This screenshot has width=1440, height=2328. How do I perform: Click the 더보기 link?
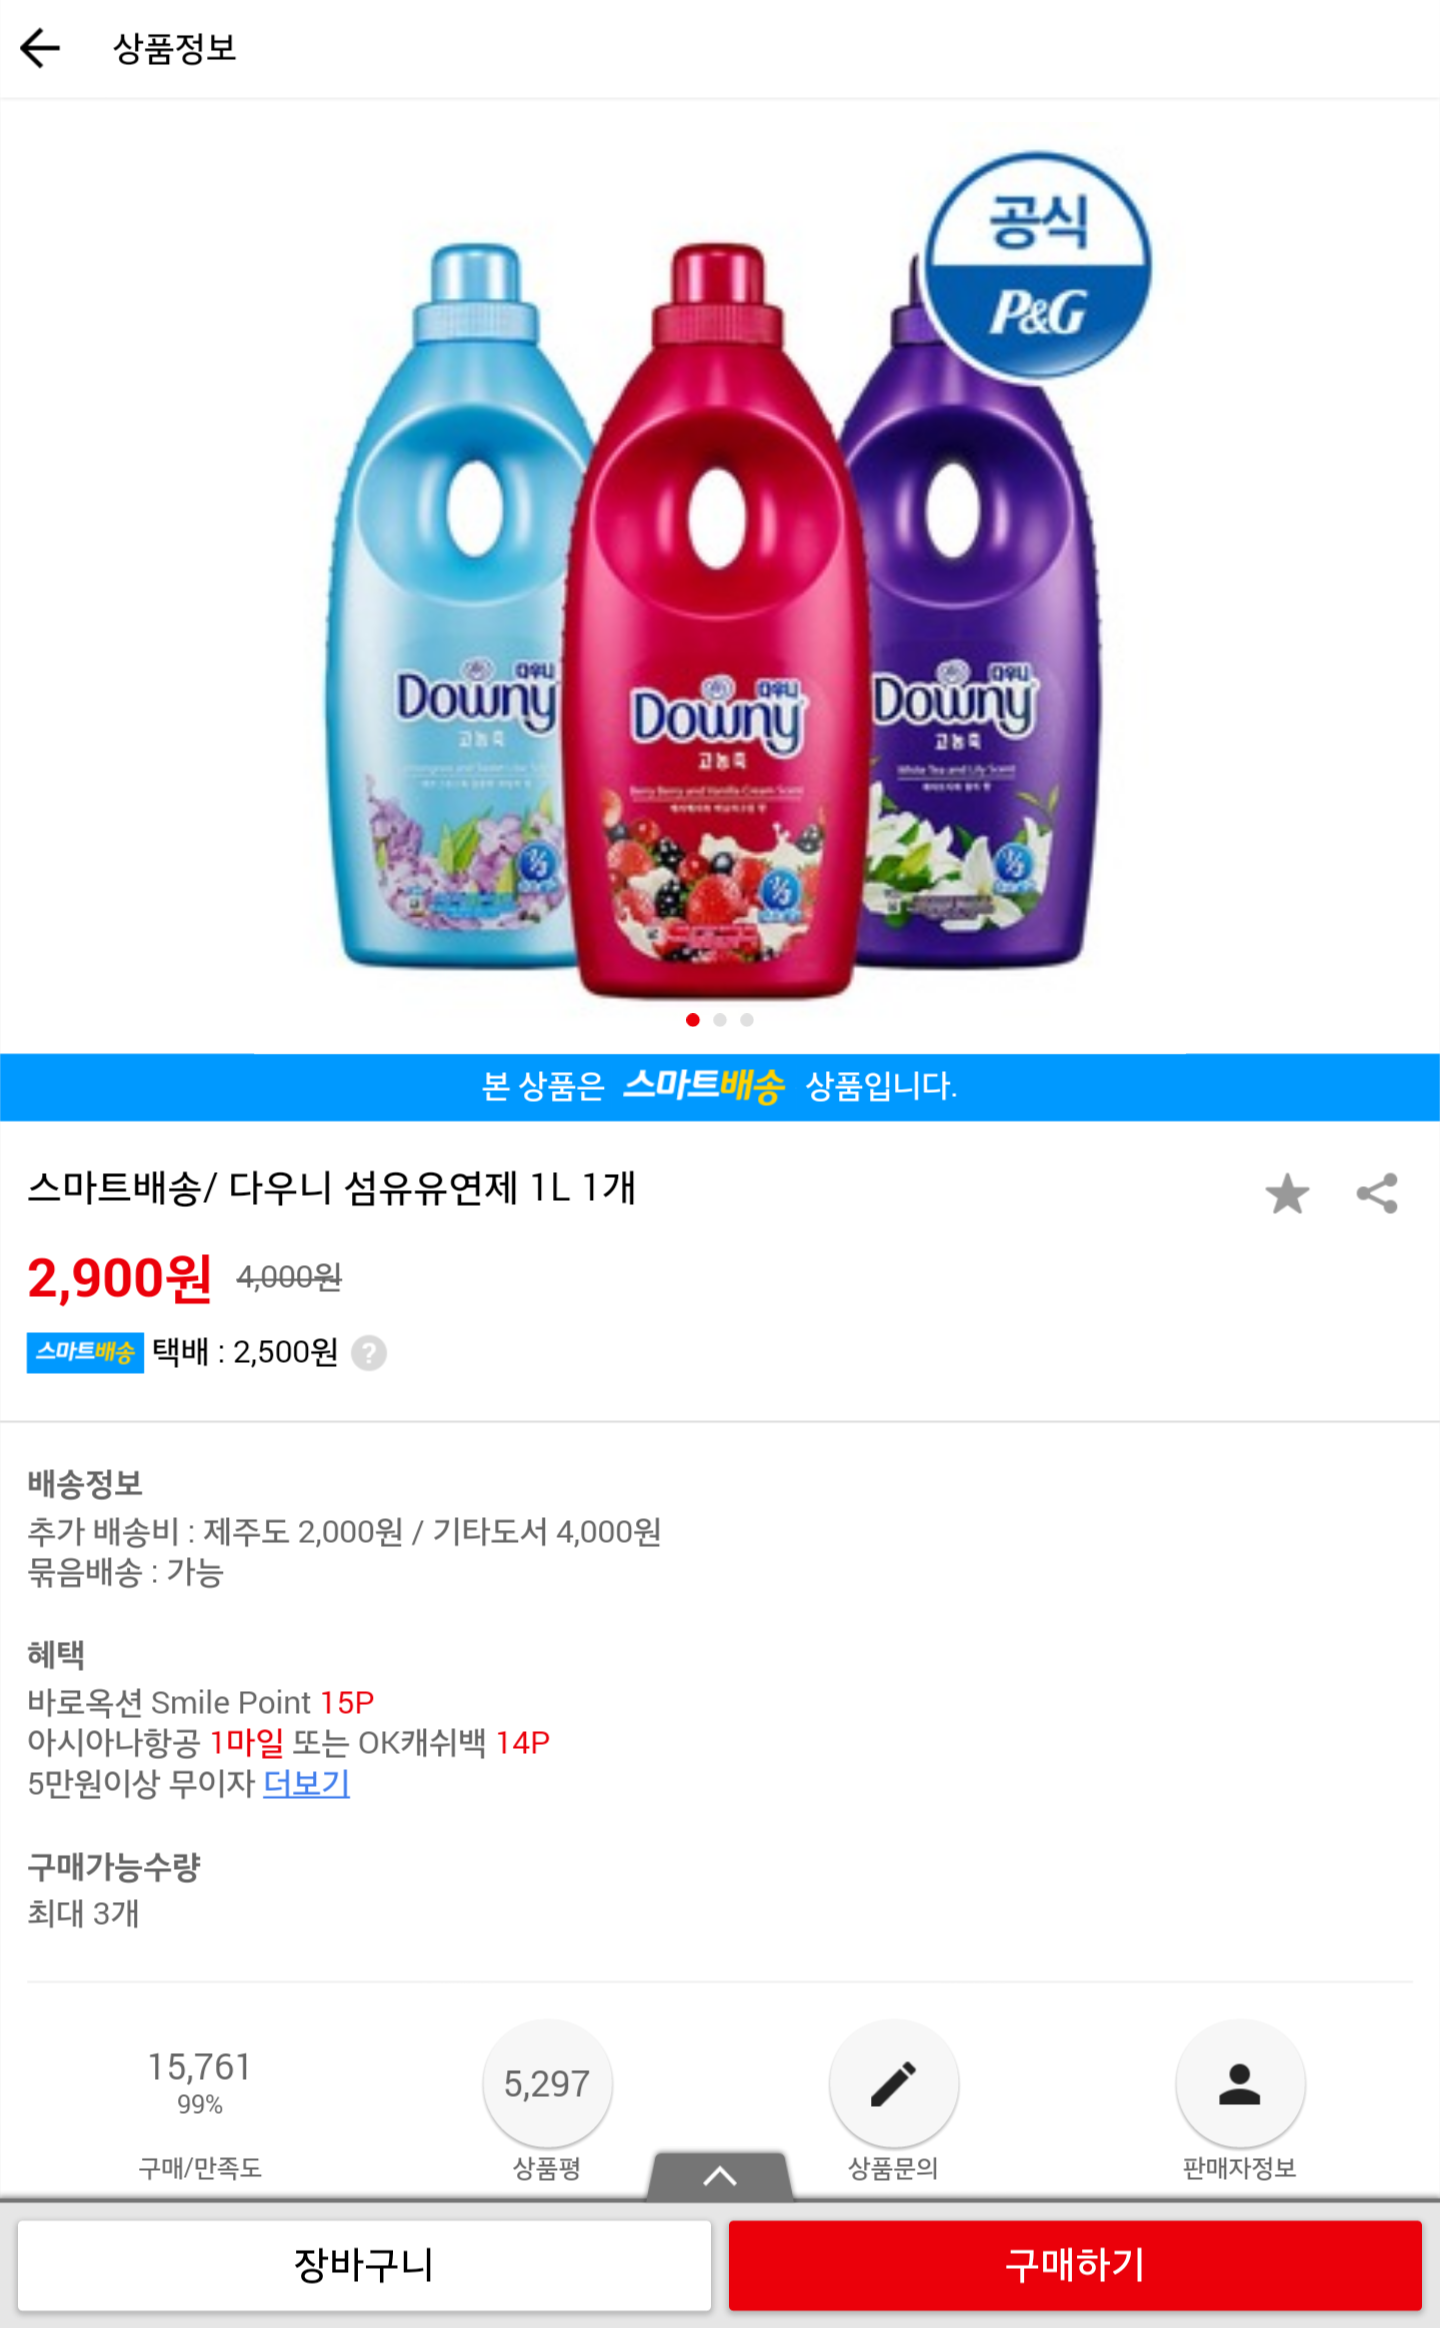pos(306,1783)
